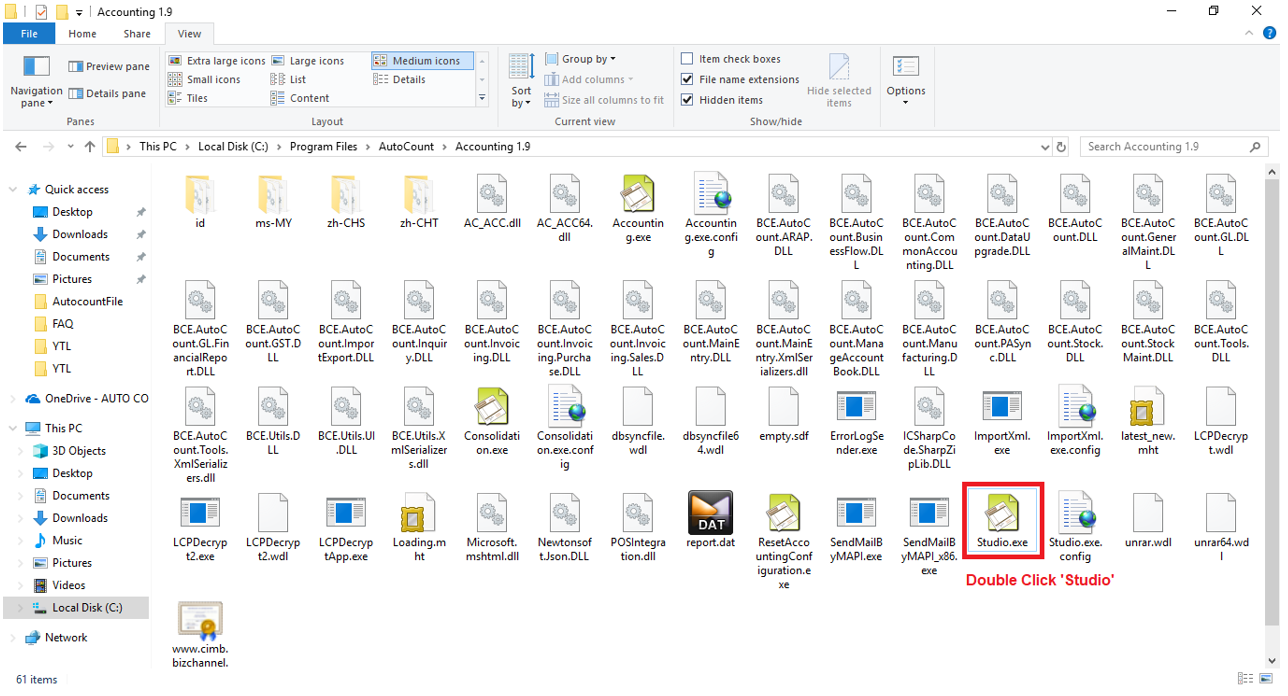Select the report.dat file icon
Image resolution: width=1288 pixels, height=696 pixels.
coord(710,511)
